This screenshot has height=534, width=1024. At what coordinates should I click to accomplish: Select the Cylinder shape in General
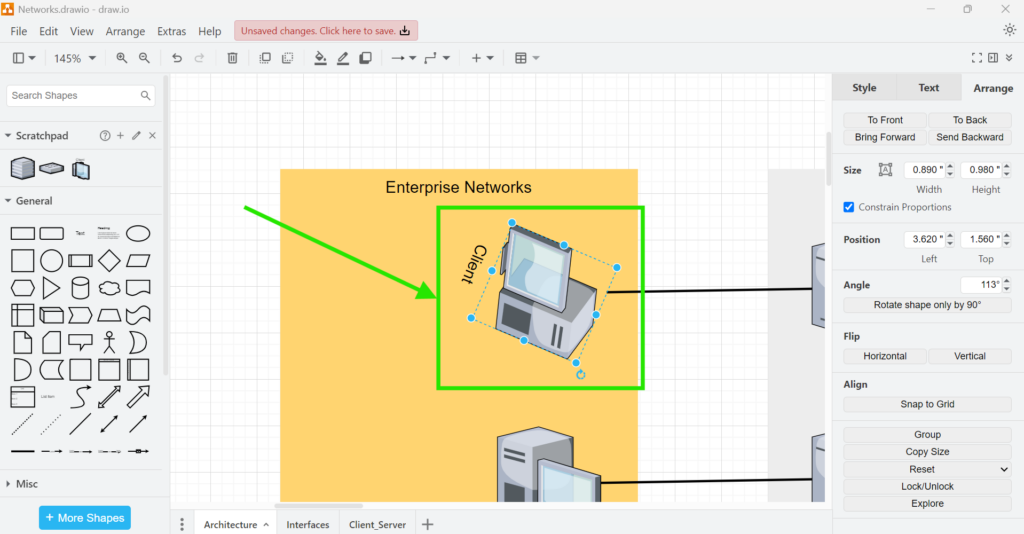tap(80, 288)
